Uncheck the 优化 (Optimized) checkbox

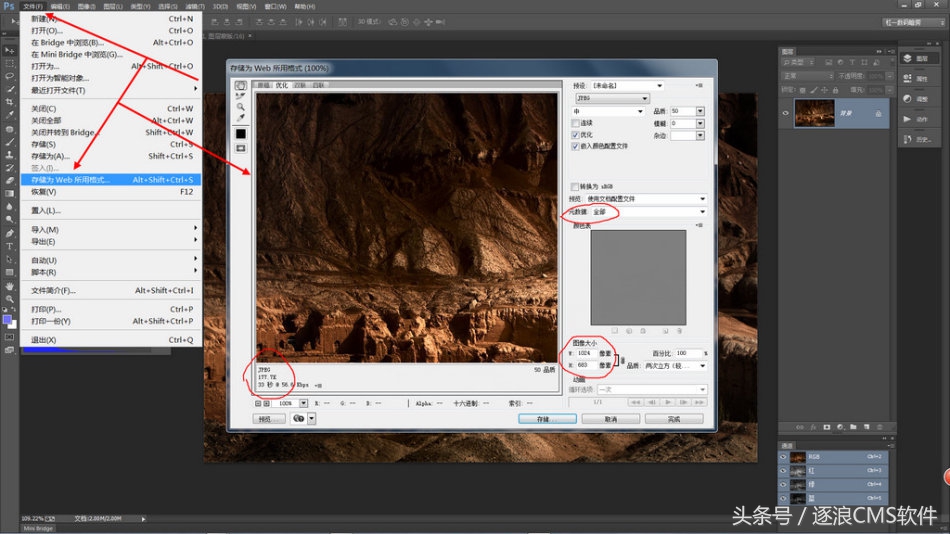point(575,134)
